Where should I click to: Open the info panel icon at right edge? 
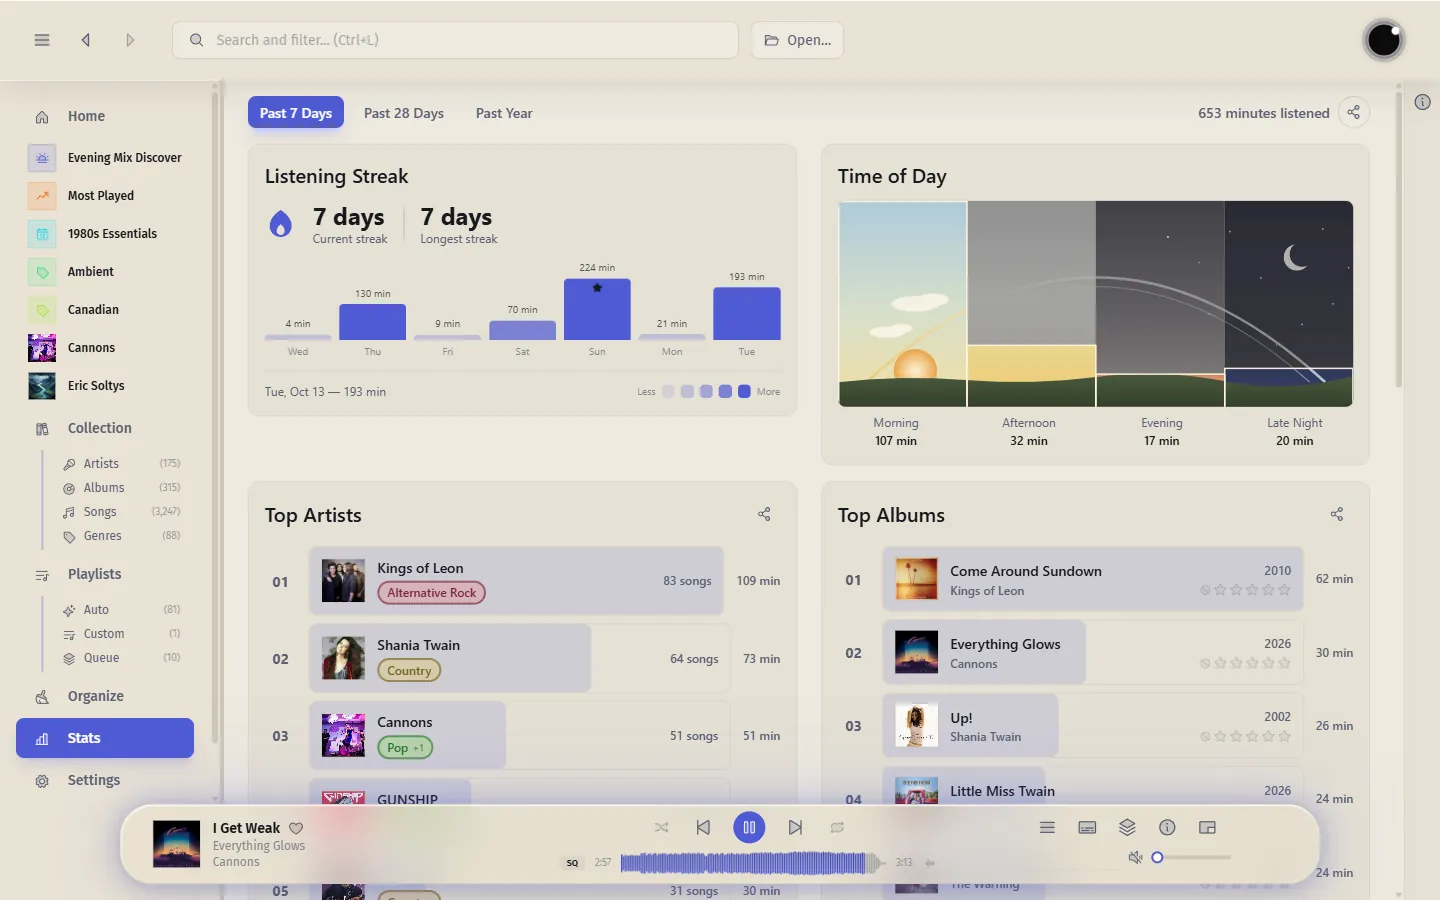click(1422, 102)
